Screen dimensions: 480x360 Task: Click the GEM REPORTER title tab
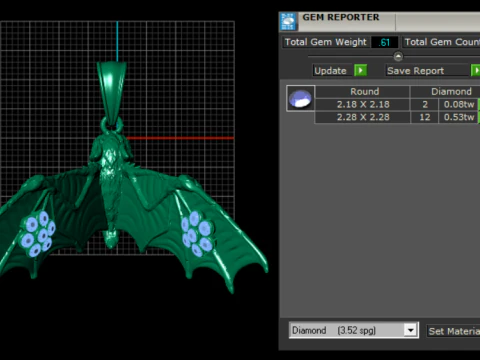(341, 17)
